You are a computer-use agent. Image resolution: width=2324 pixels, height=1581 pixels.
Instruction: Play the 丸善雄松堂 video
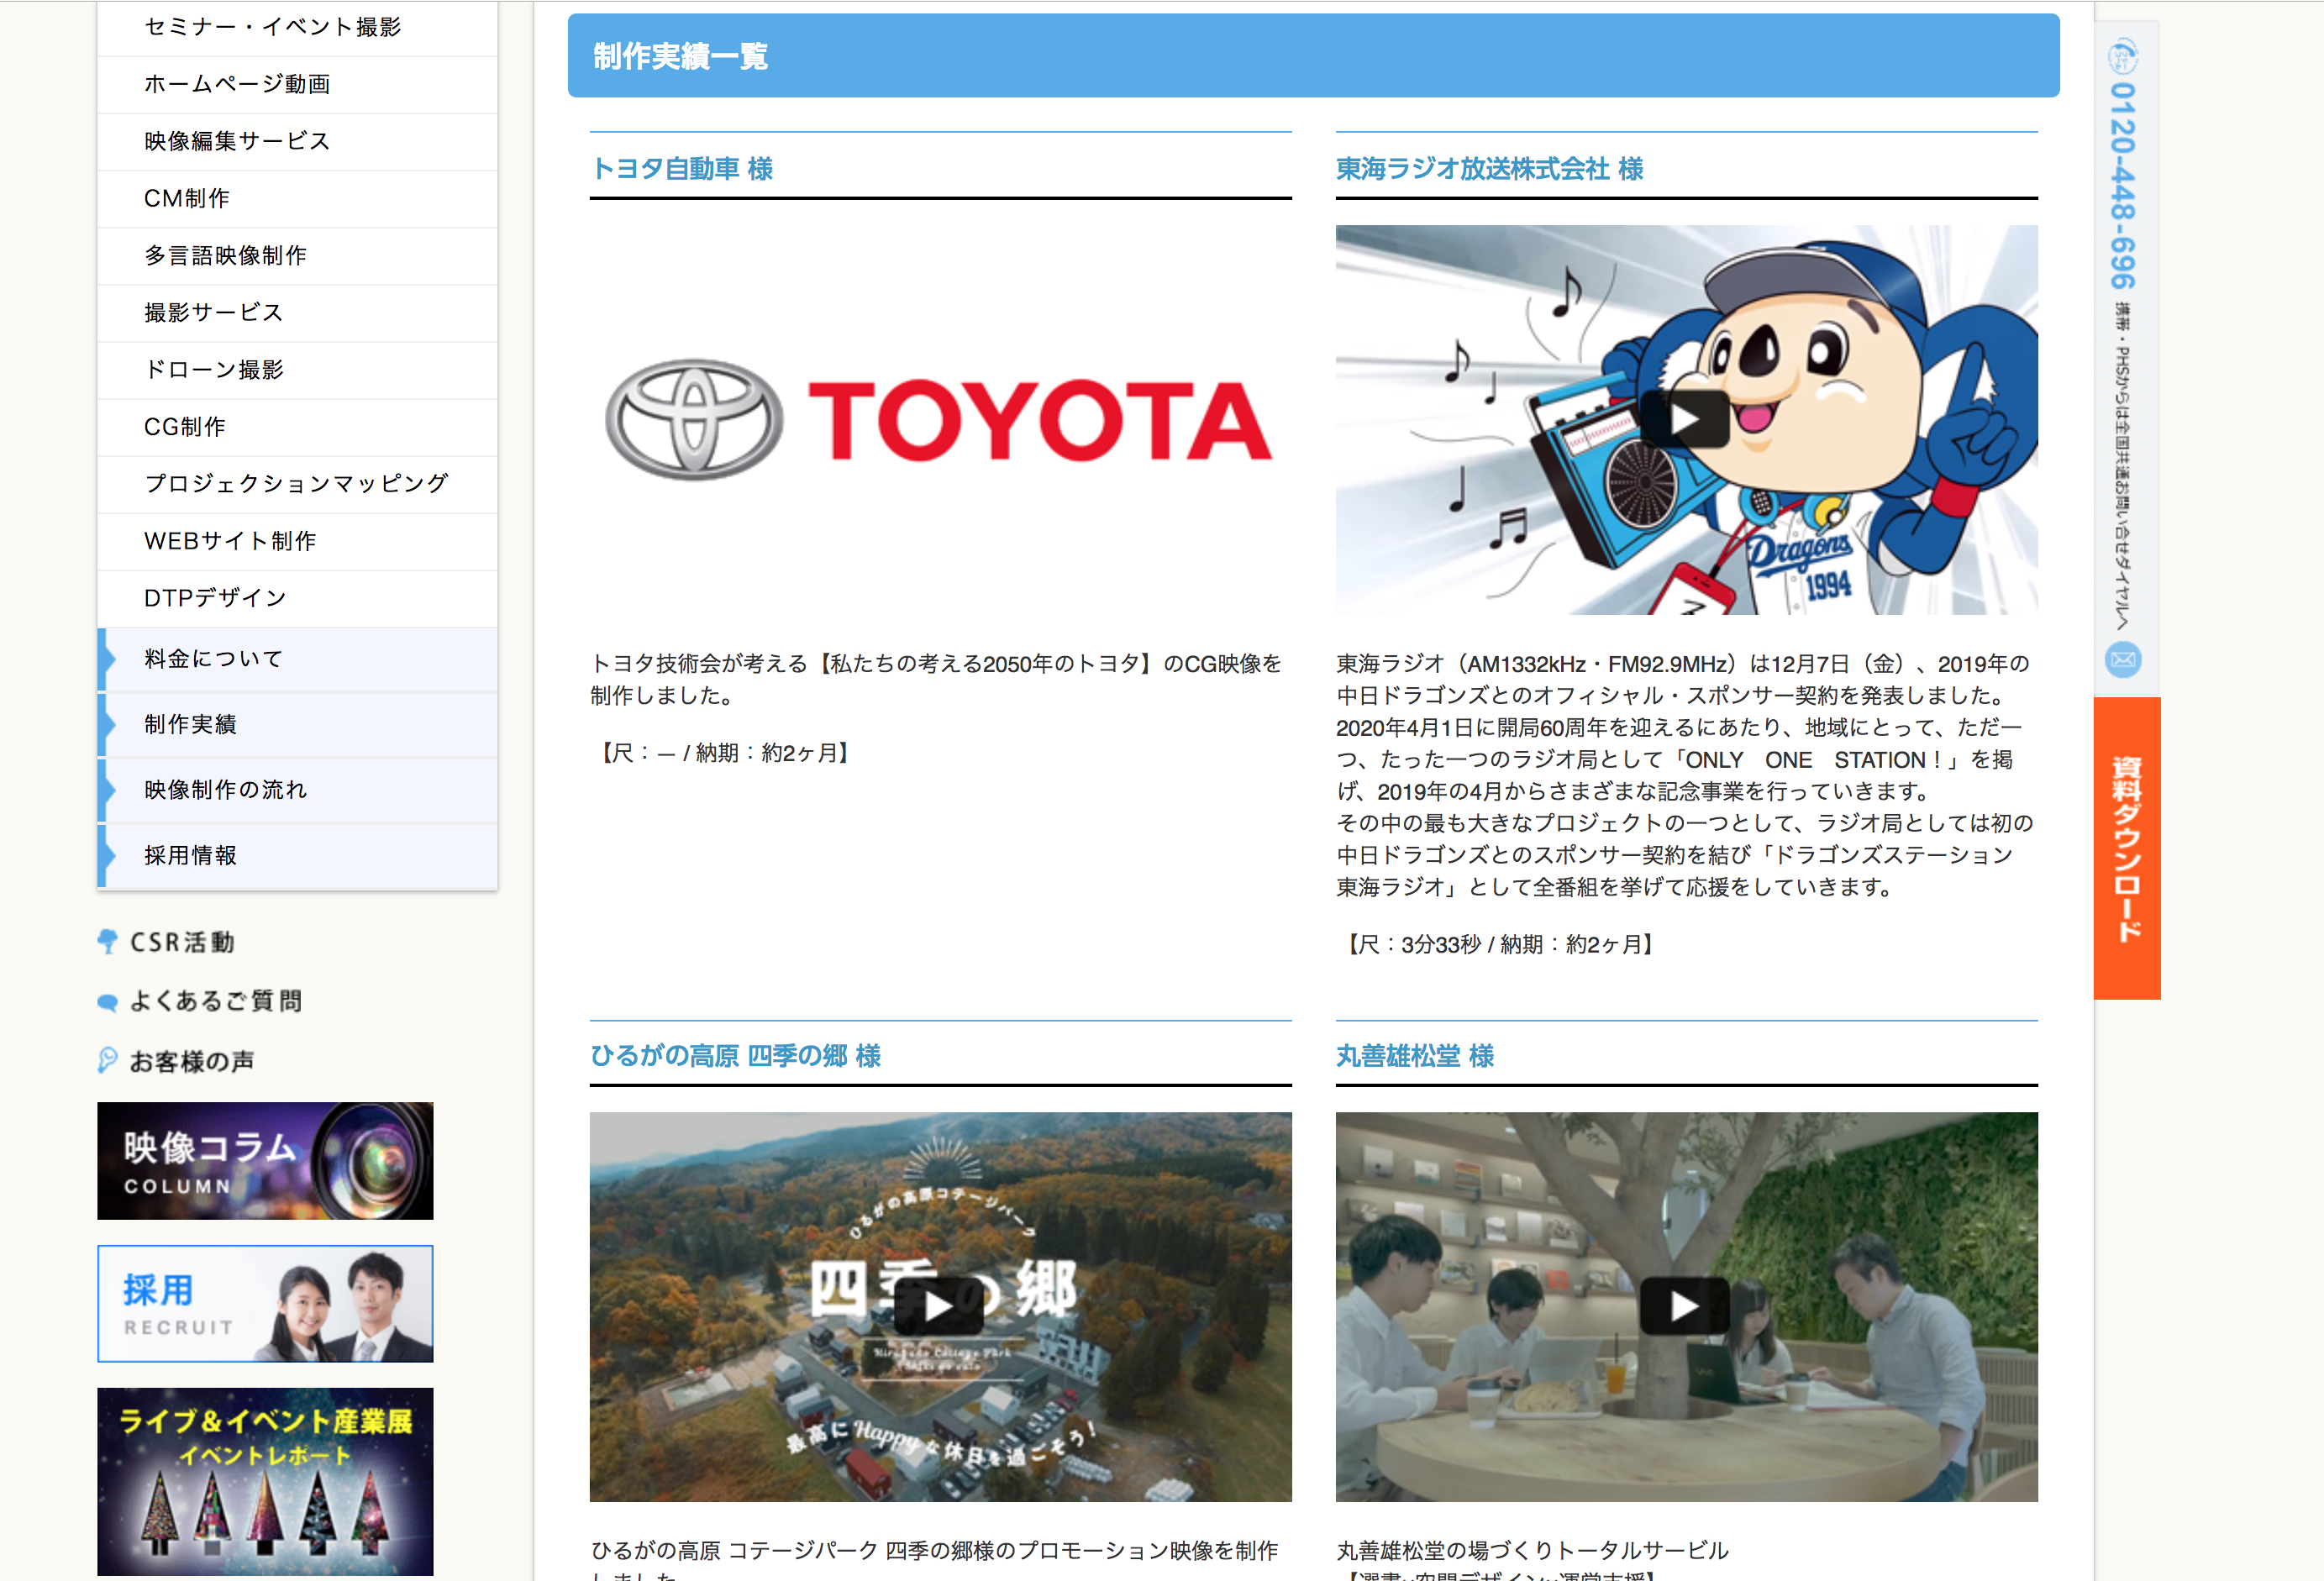pos(1685,1306)
